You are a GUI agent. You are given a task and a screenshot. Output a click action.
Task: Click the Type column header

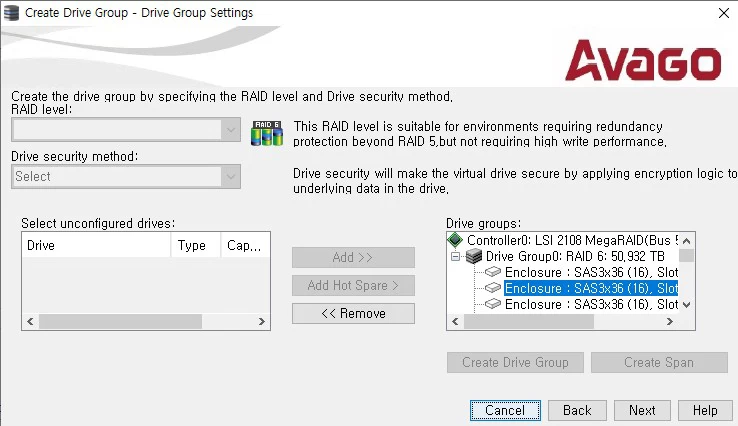tap(195, 245)
